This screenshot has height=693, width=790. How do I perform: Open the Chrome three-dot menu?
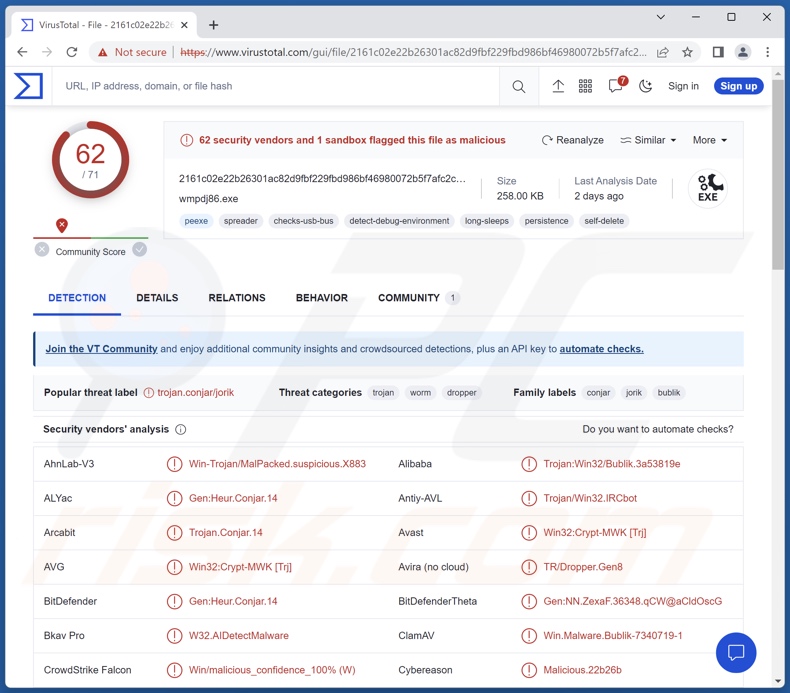[767, 52]
